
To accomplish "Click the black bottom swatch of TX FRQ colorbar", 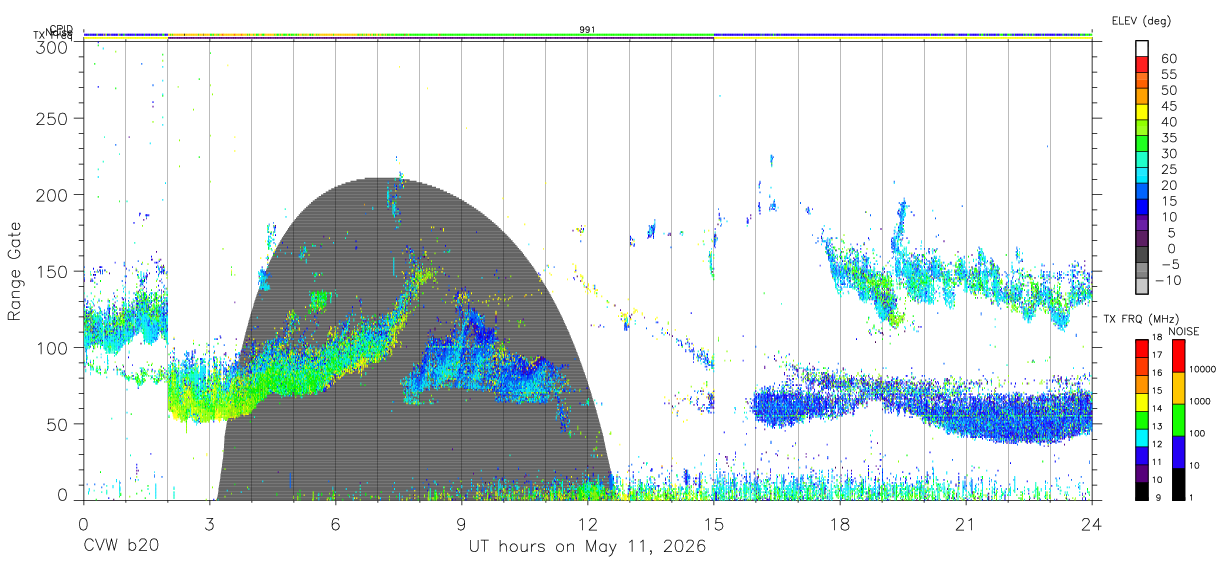I will tap(1143, 491).
